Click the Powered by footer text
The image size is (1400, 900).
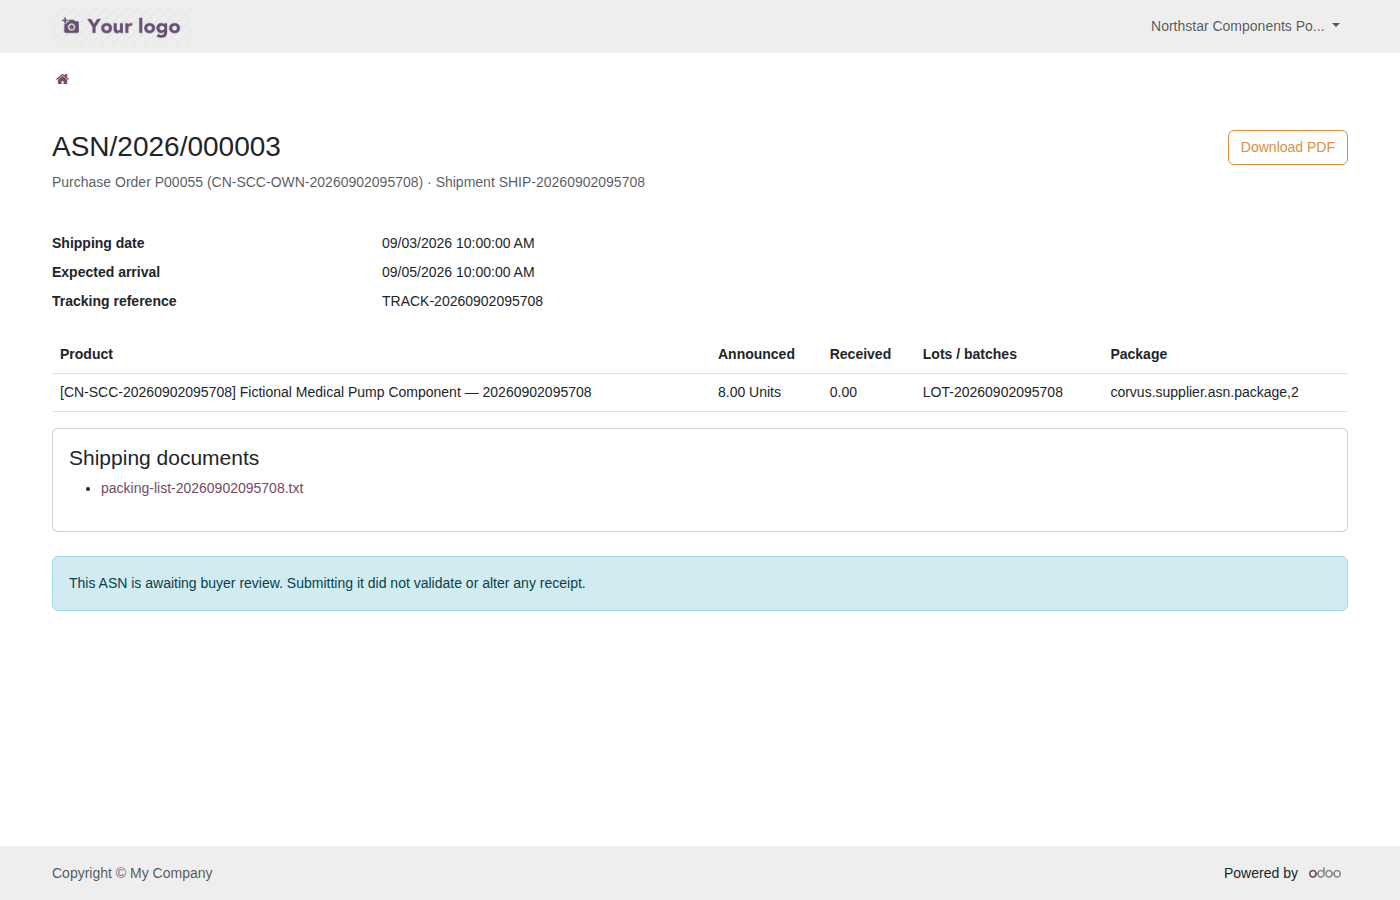click(x=1261, y=873)
